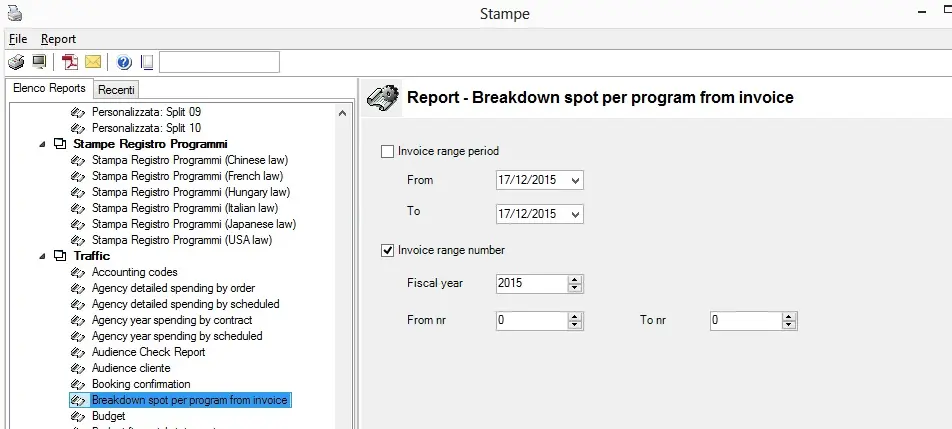Select Stampa Registro Programmi (Italian law)
Screen dimensions: 952x429
coord(188,208)
